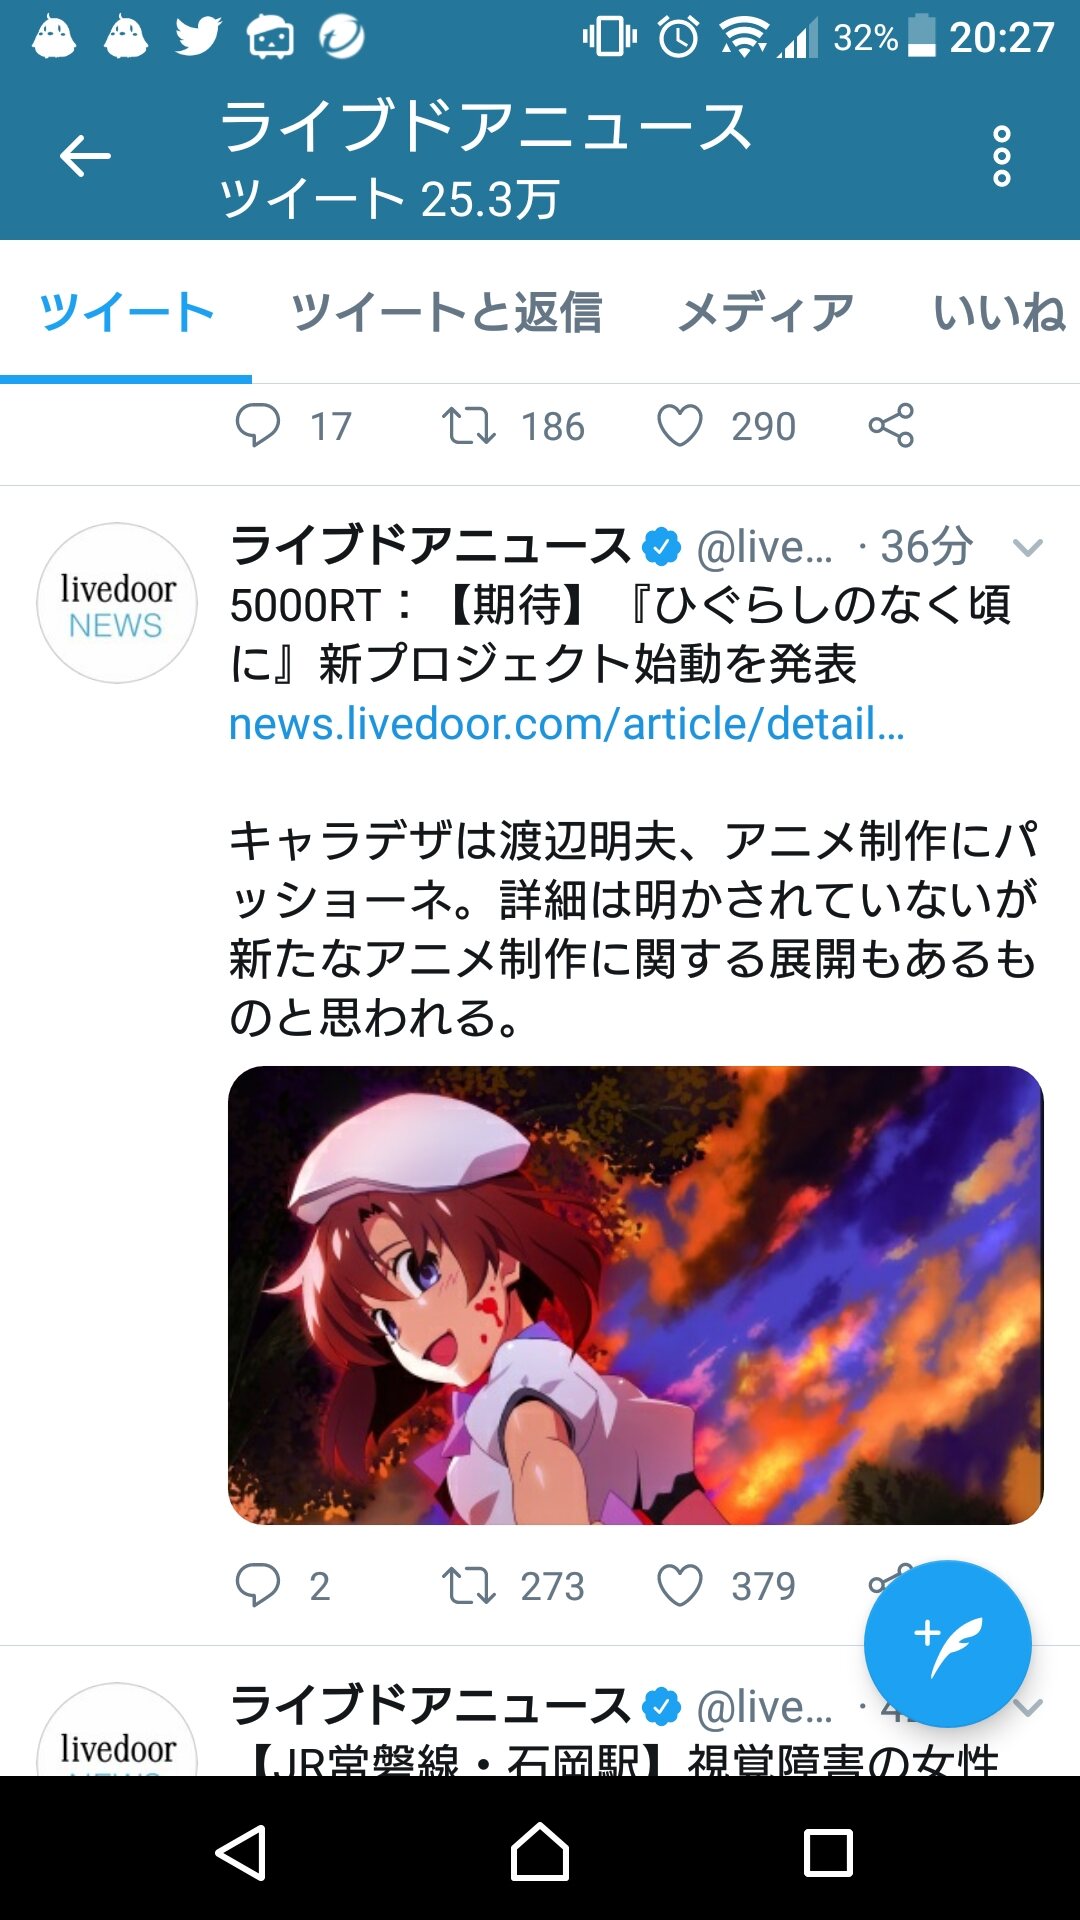Tap the livedoor NEWS profile avatar
Screen dimensions: 1080x1920
pos(117,603)
